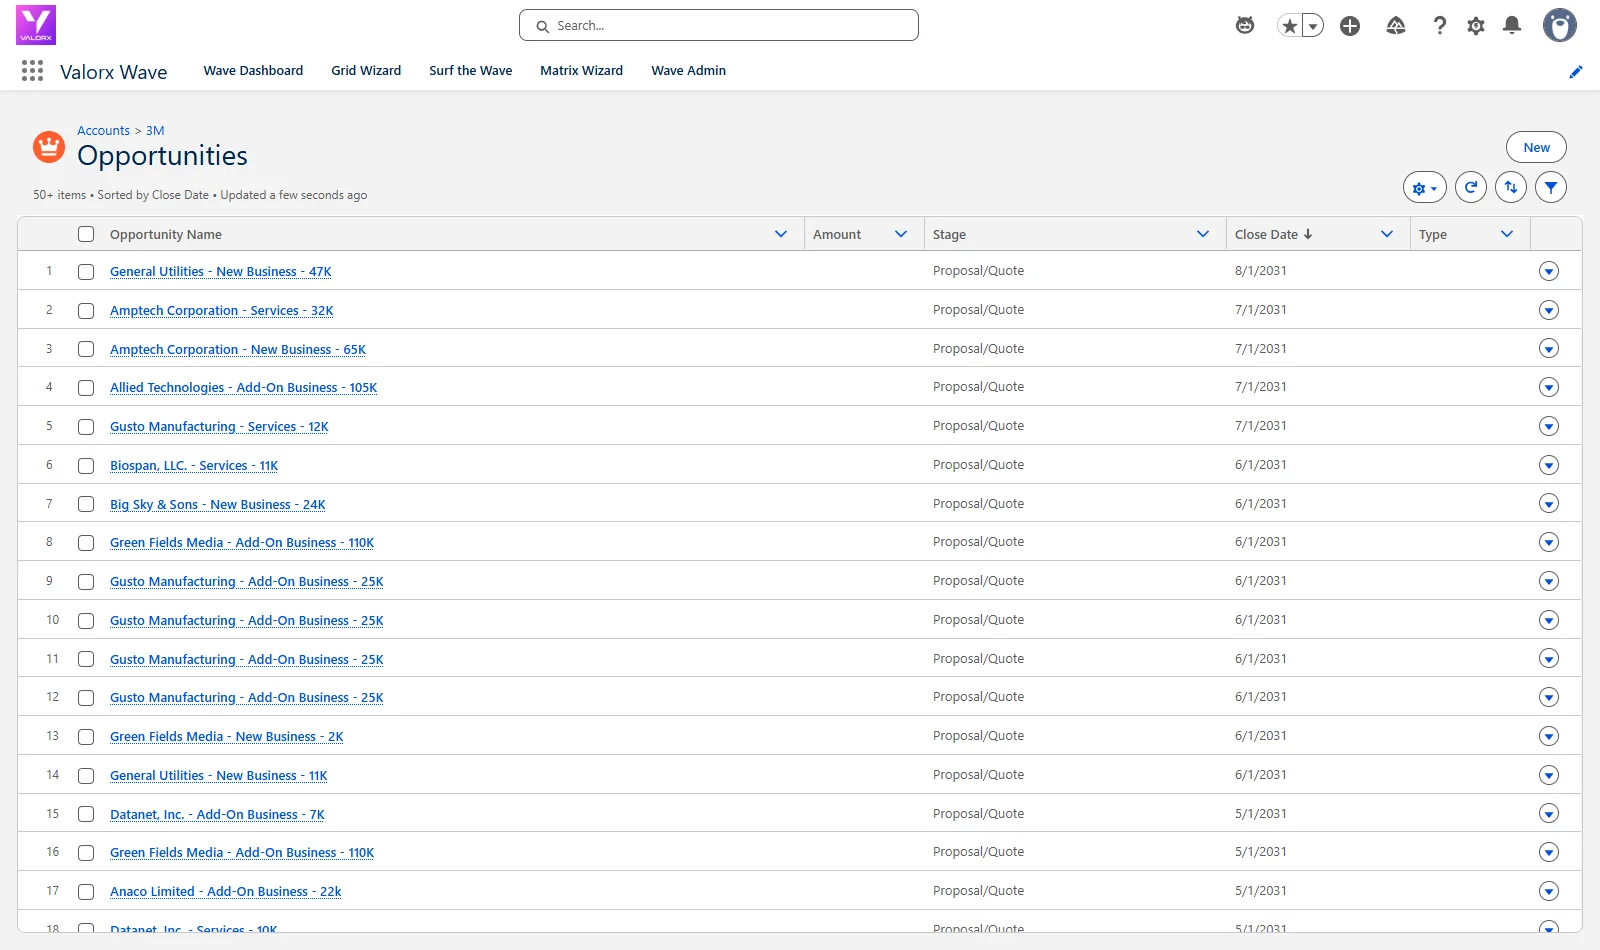
Task: Go to the Wave Dashboard tab
Action: coord(253,71)
